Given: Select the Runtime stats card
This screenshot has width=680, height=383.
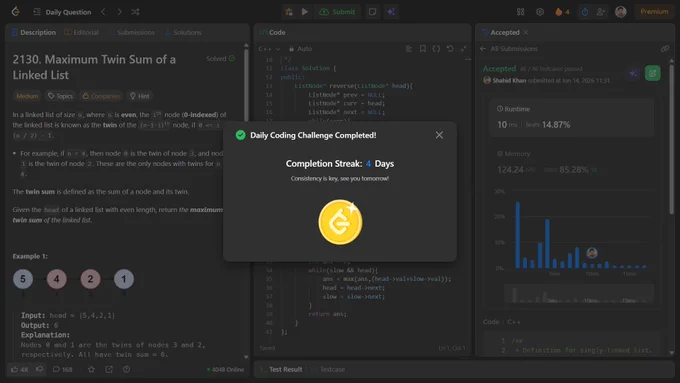Looking at the screenshot, I should [572, 118].
